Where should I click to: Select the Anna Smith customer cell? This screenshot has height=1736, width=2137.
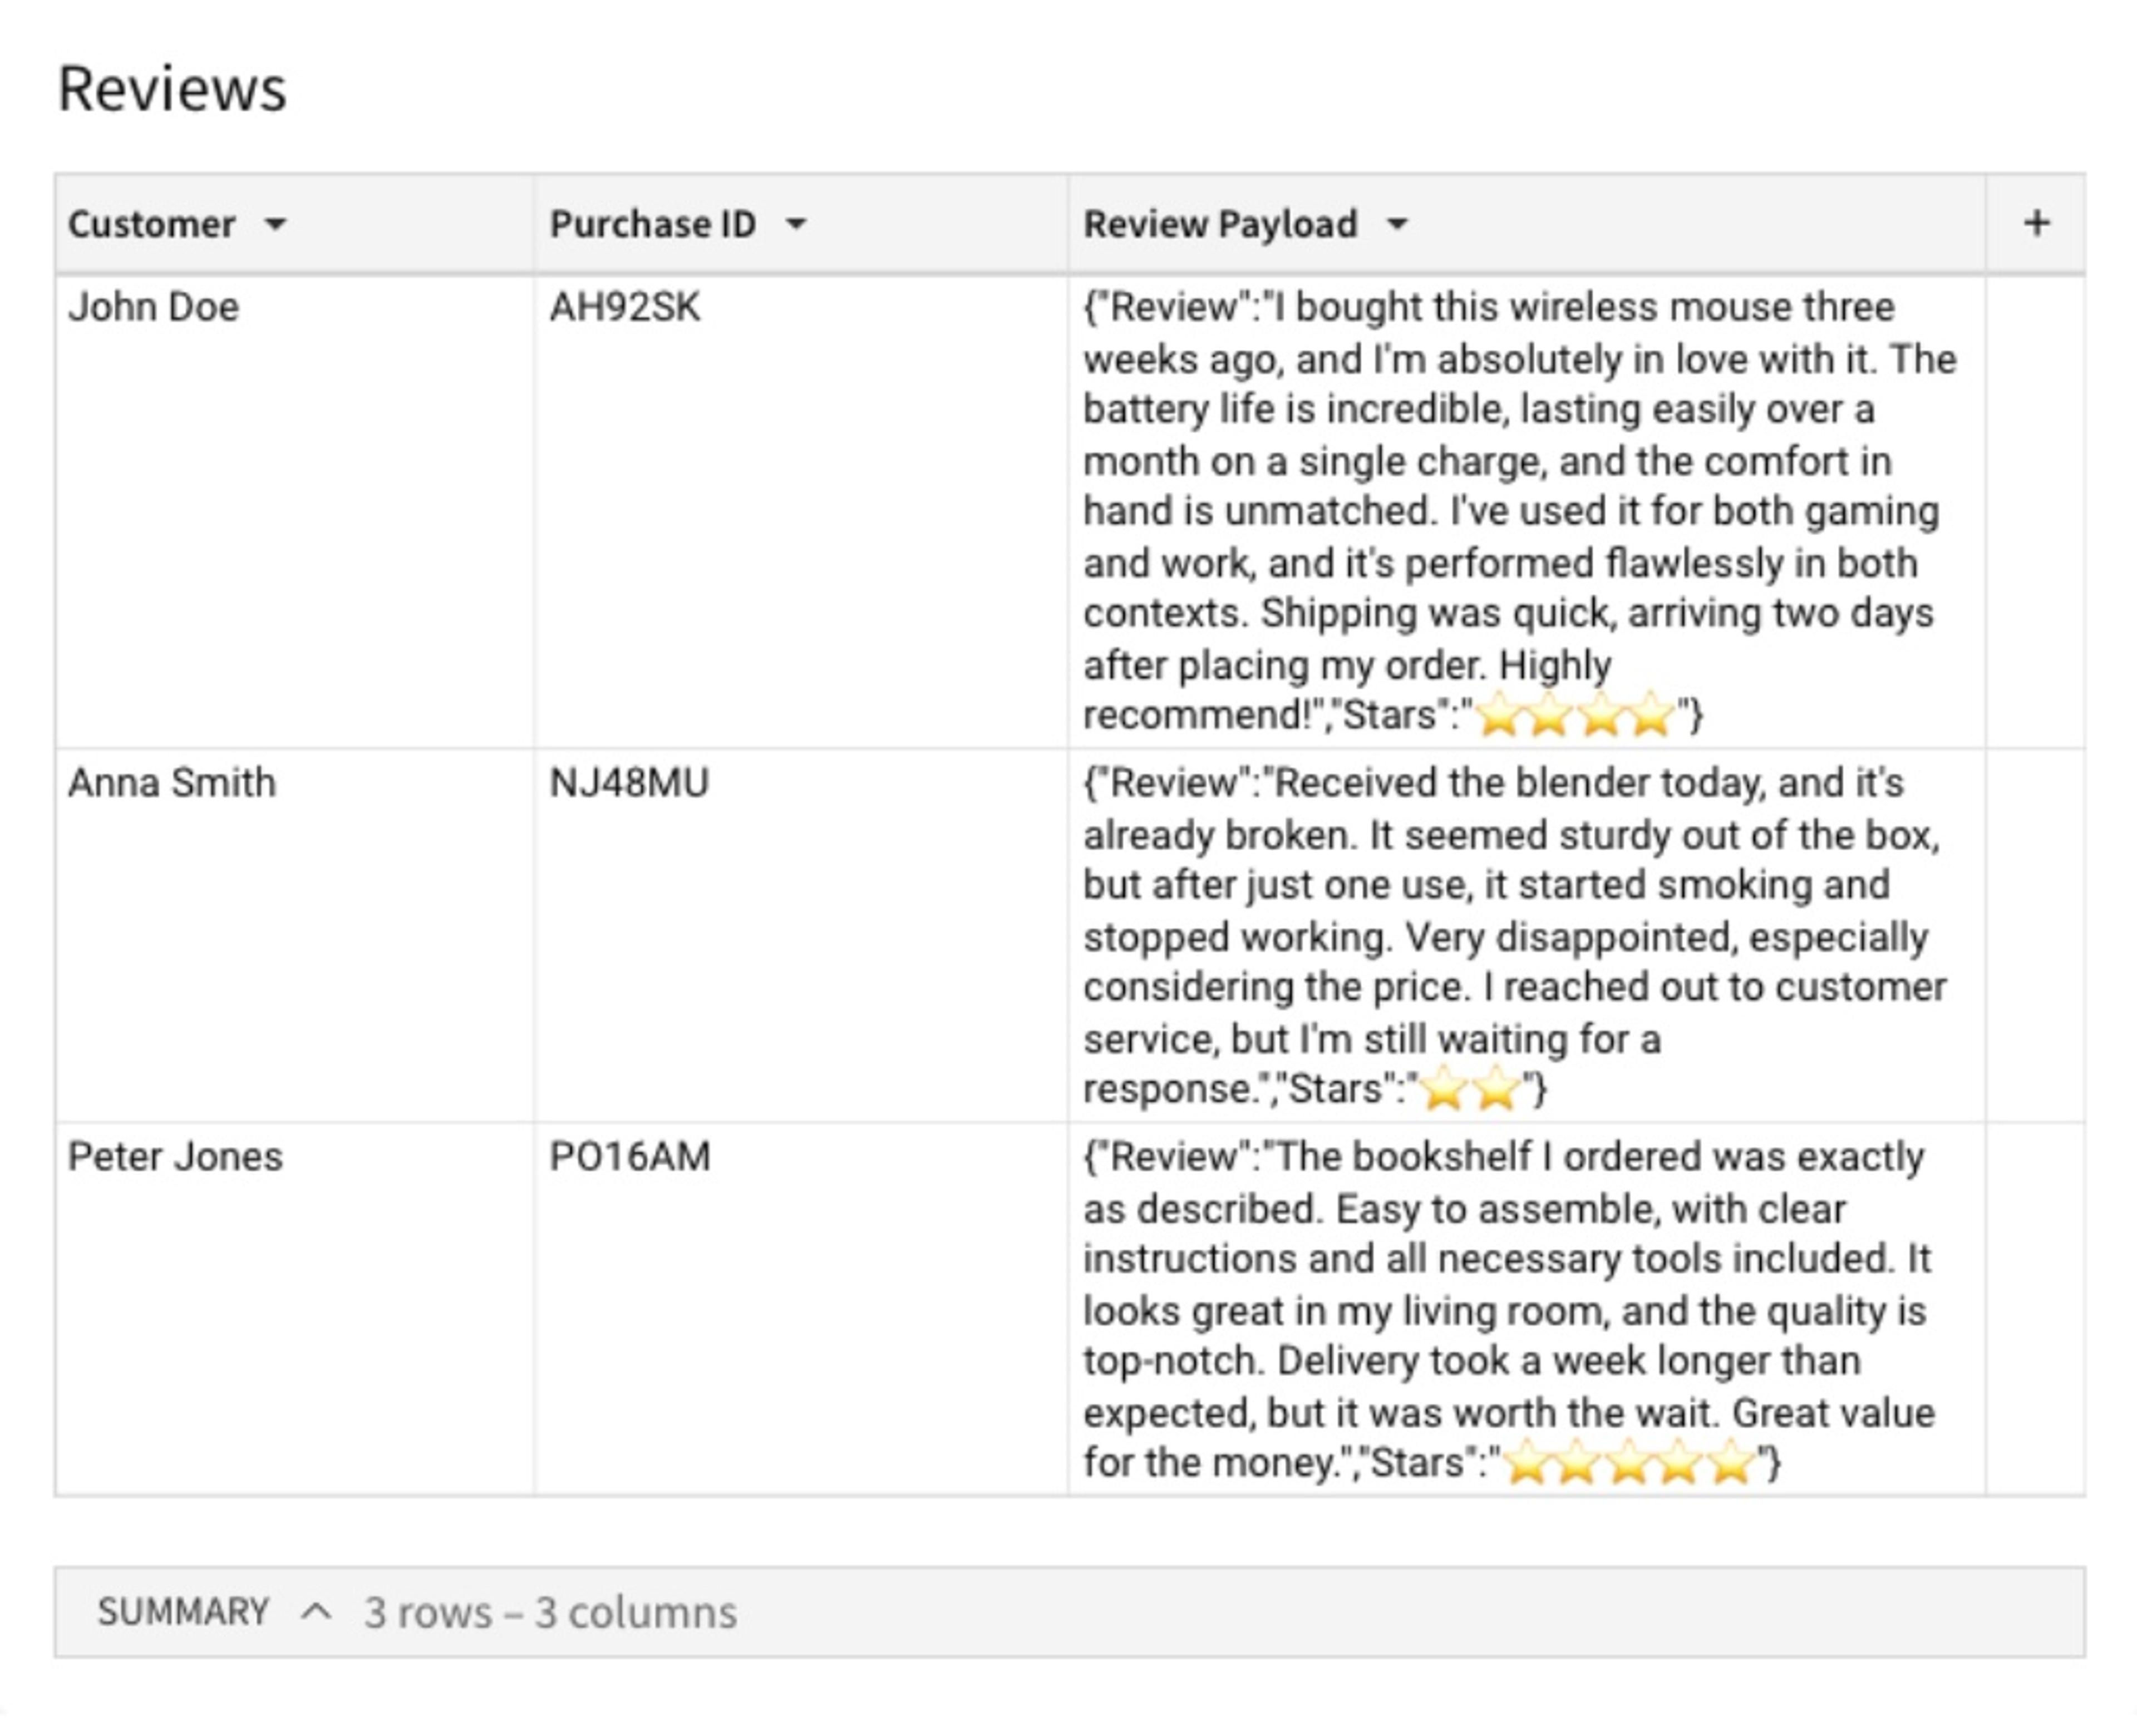[294, 935]
